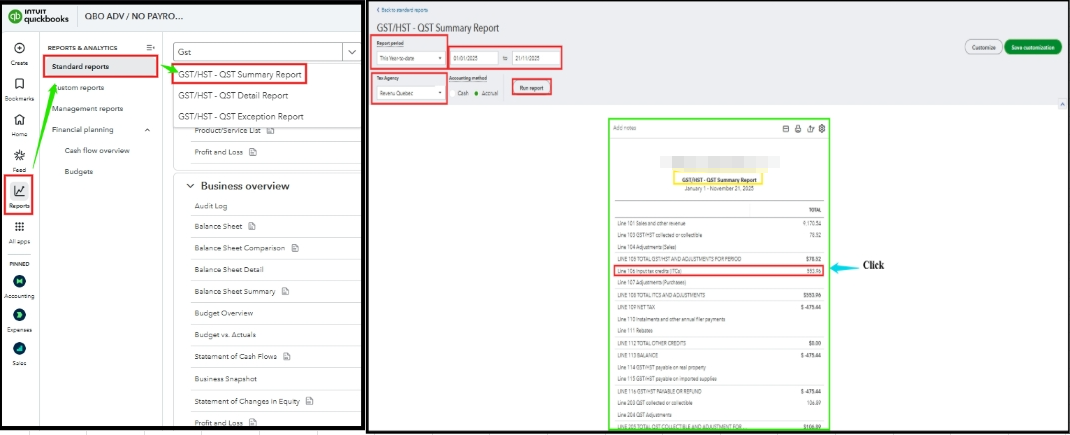The height and width of the screenshot is (435, 1070).
Task: Collapse the Reports & Analytics menu icon
Action: coord(151,48)
